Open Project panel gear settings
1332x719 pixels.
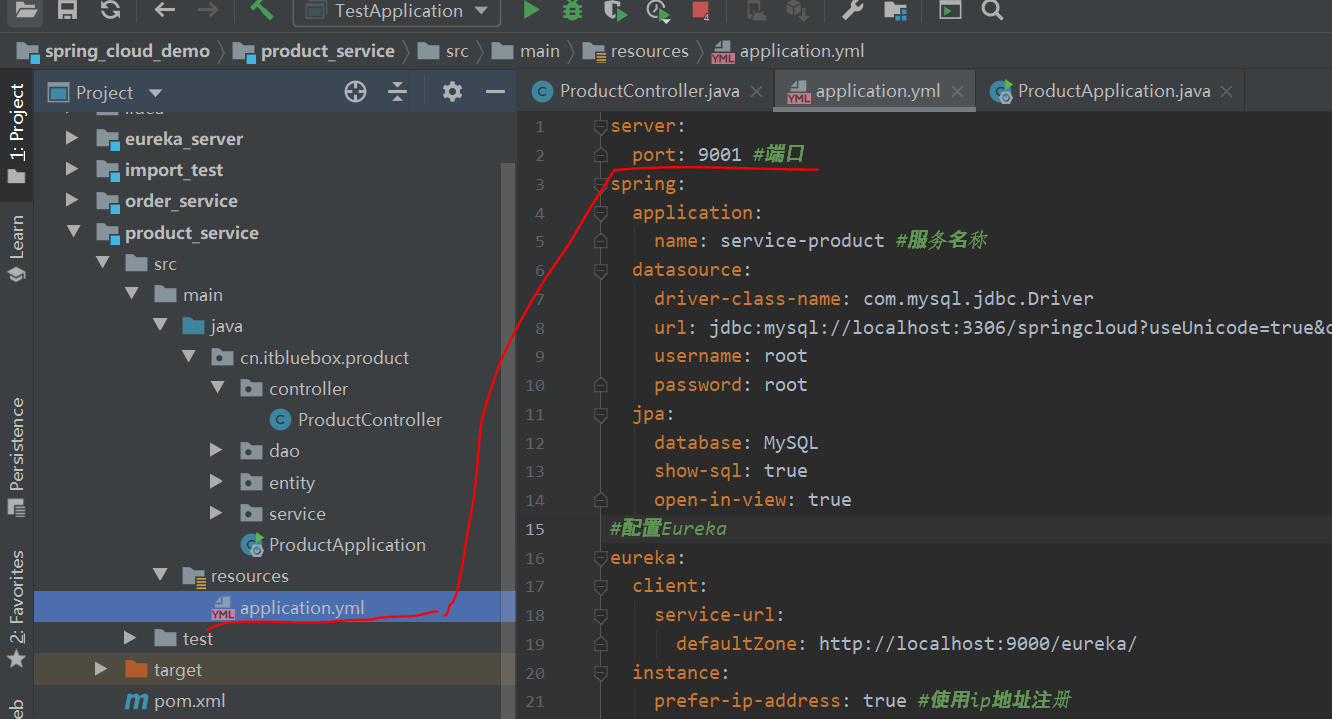point(452,92)
